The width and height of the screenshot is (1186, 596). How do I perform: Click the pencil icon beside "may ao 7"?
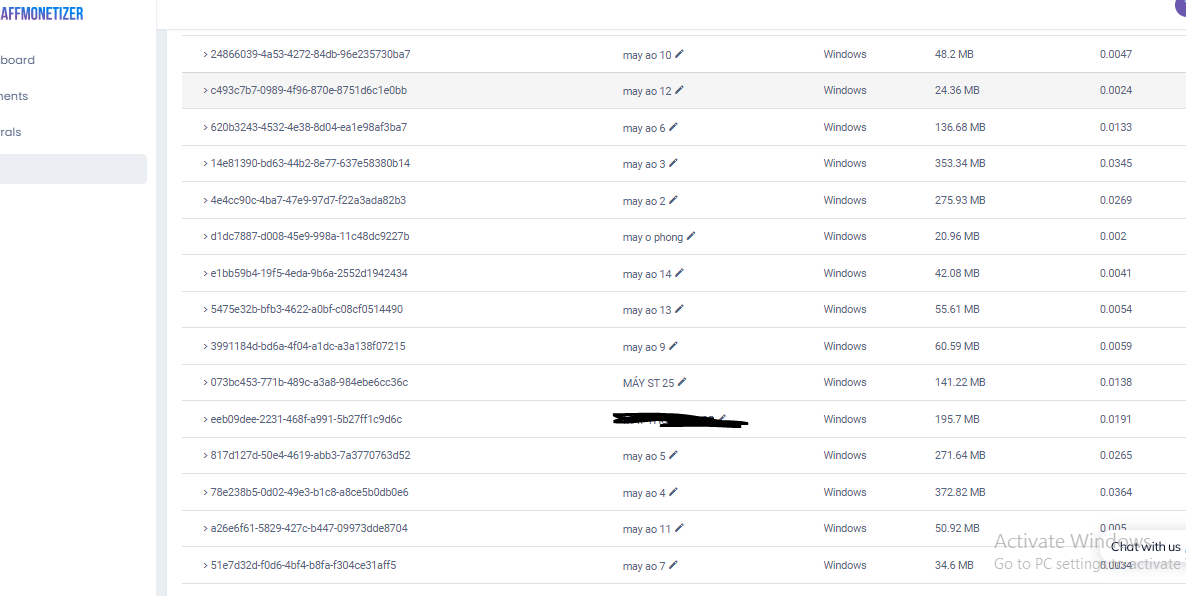click(673, 565)
